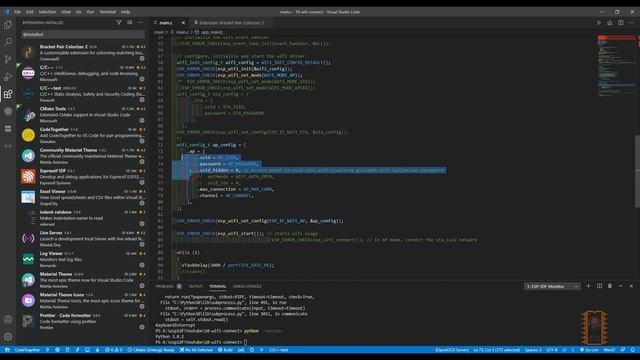Click the Ln Col cursor position indicator
The width and height of the screenshot is (640, 360).
(496, 350)
